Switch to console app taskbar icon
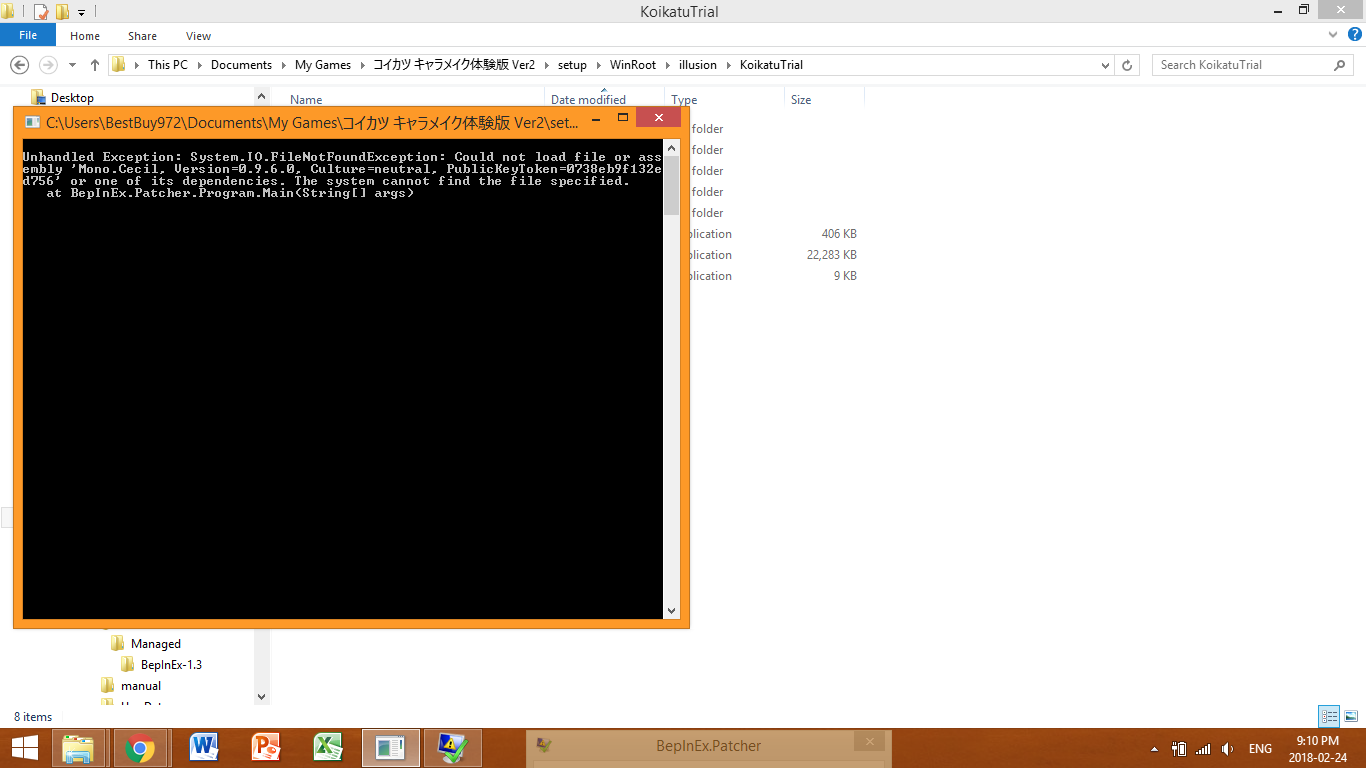 tap(390, 747)
